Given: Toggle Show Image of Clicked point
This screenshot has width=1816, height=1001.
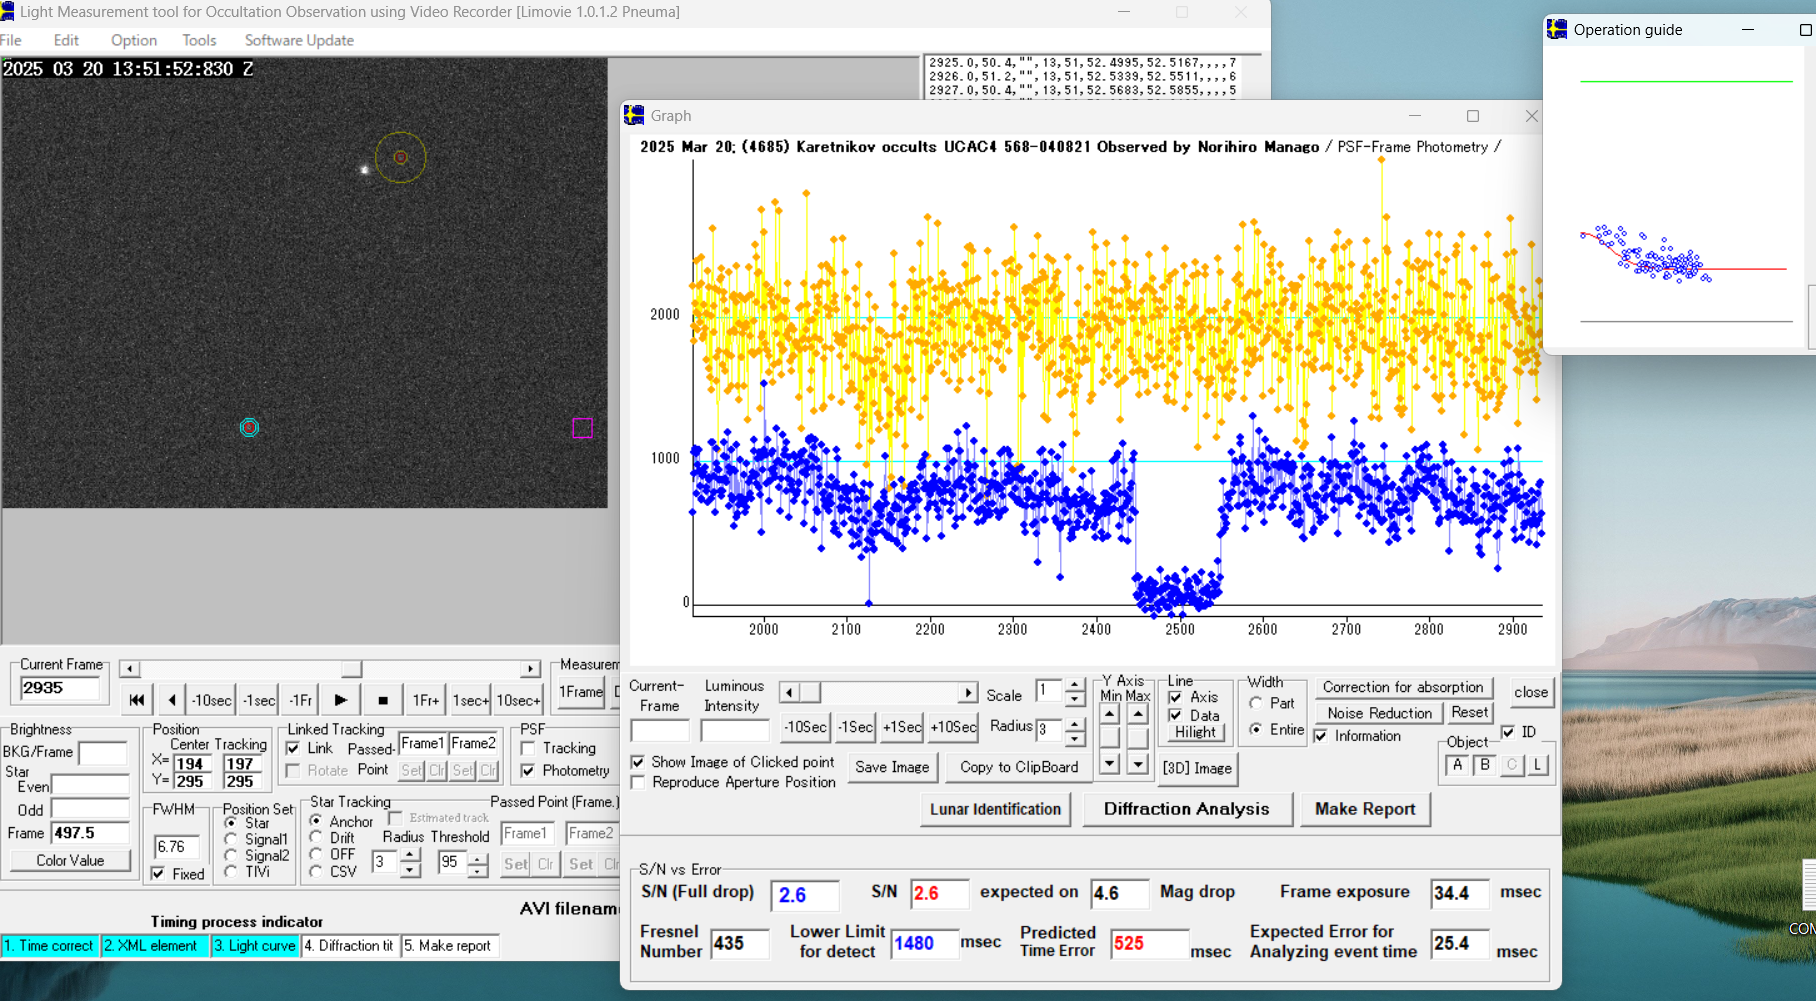Looking at the screenshot, I should click(x=638, y=762).
